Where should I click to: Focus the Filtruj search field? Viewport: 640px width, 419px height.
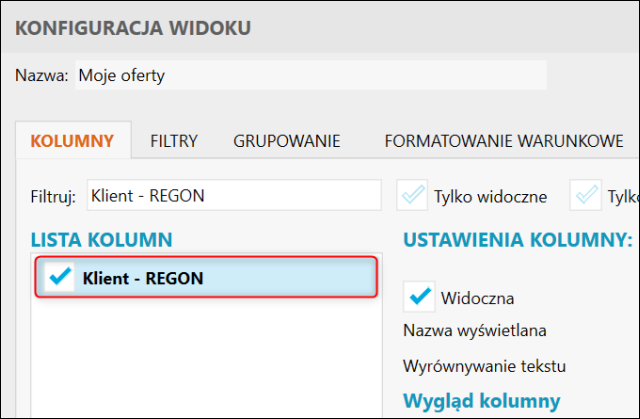(233, 196)
